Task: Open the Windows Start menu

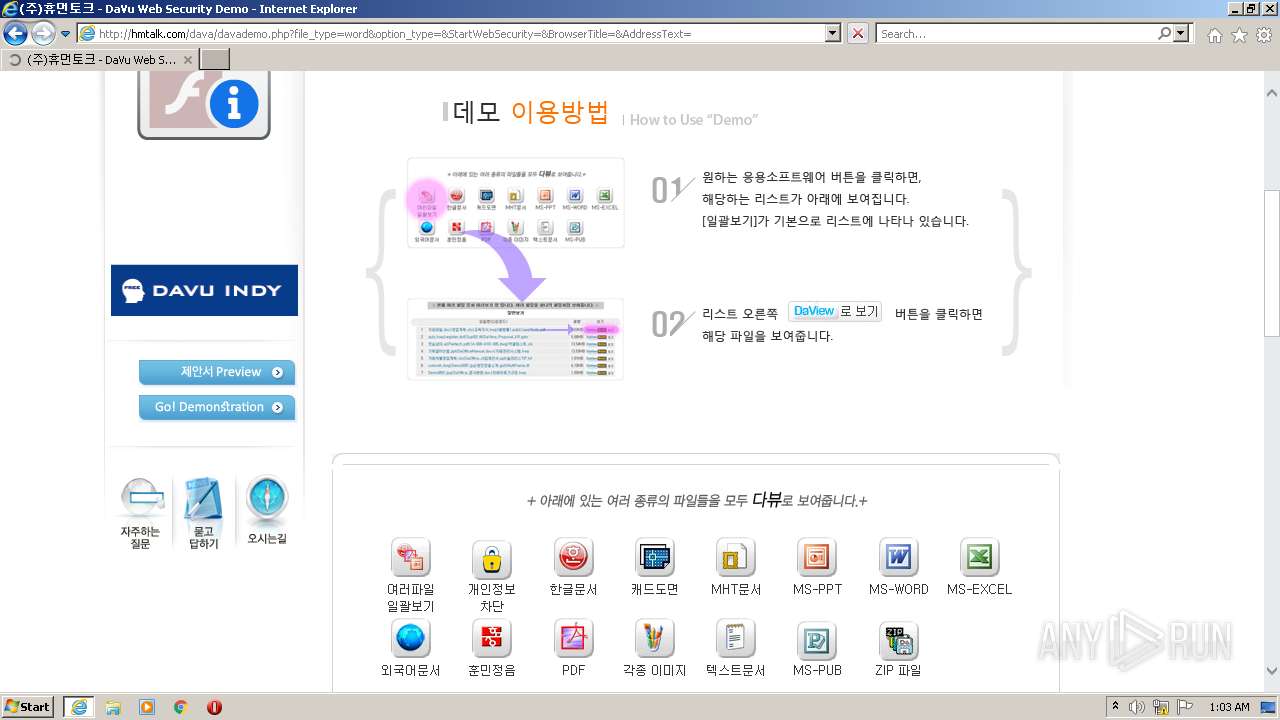Action: pos(28,706)
